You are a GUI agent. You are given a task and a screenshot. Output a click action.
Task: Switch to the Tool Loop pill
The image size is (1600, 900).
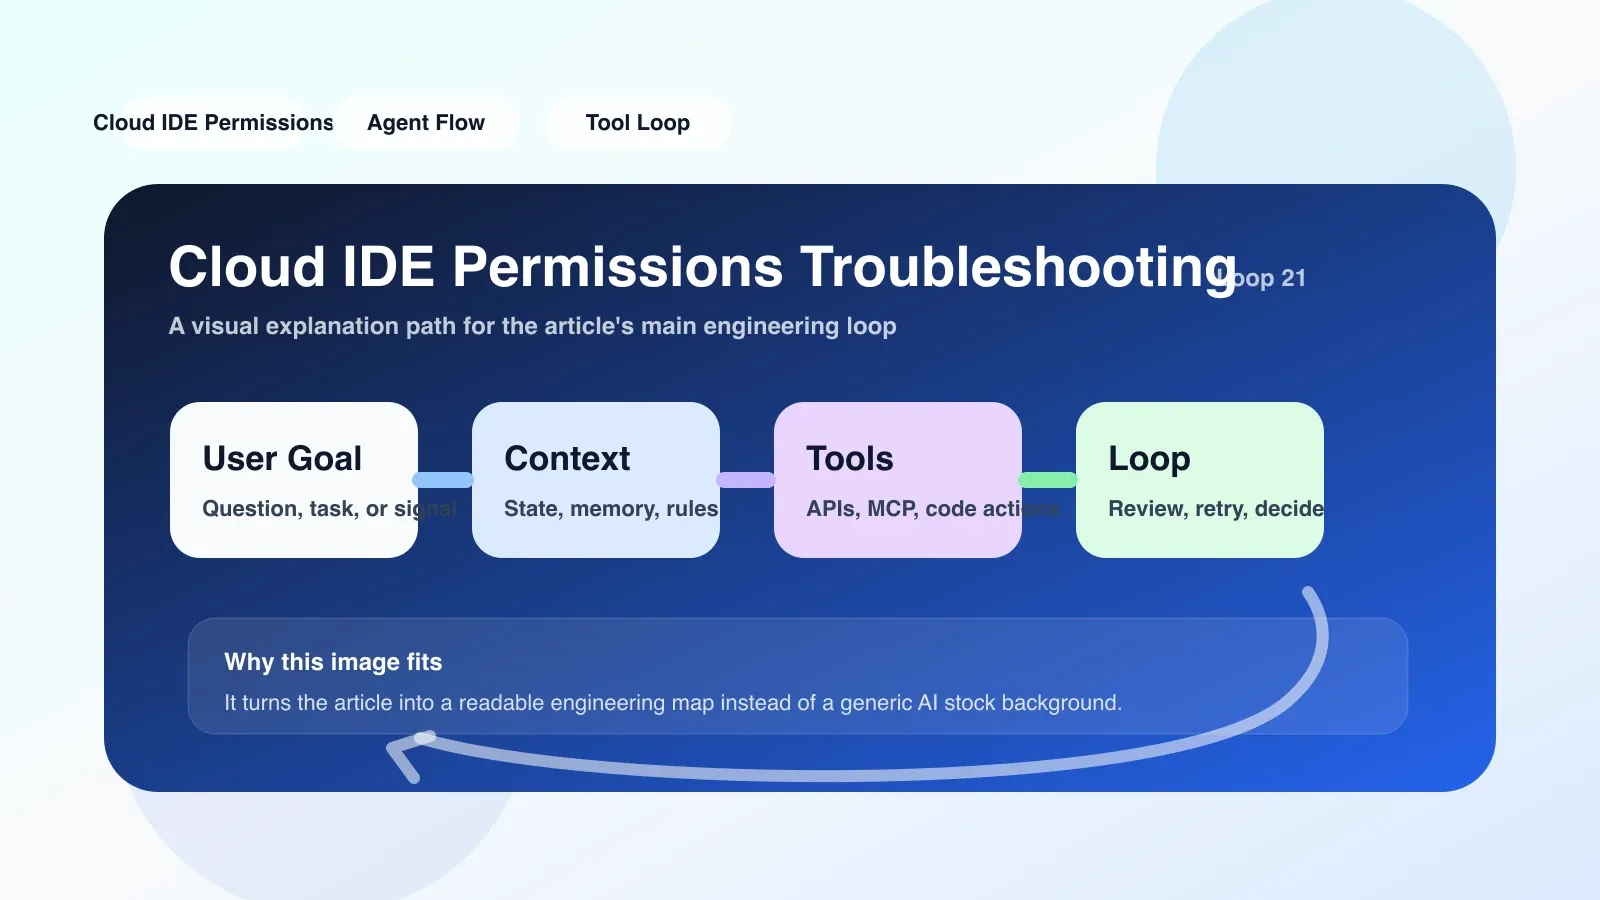pyautogui.click(x=638, y=123)
